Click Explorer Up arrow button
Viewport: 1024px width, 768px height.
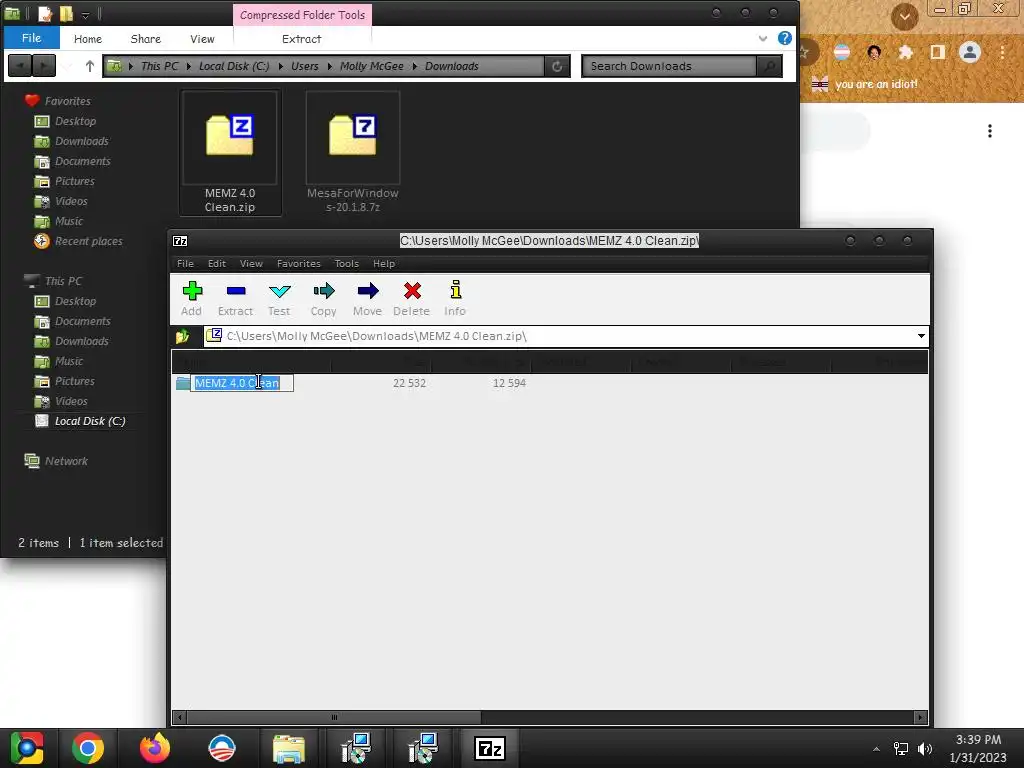click(x=89, y=66)
